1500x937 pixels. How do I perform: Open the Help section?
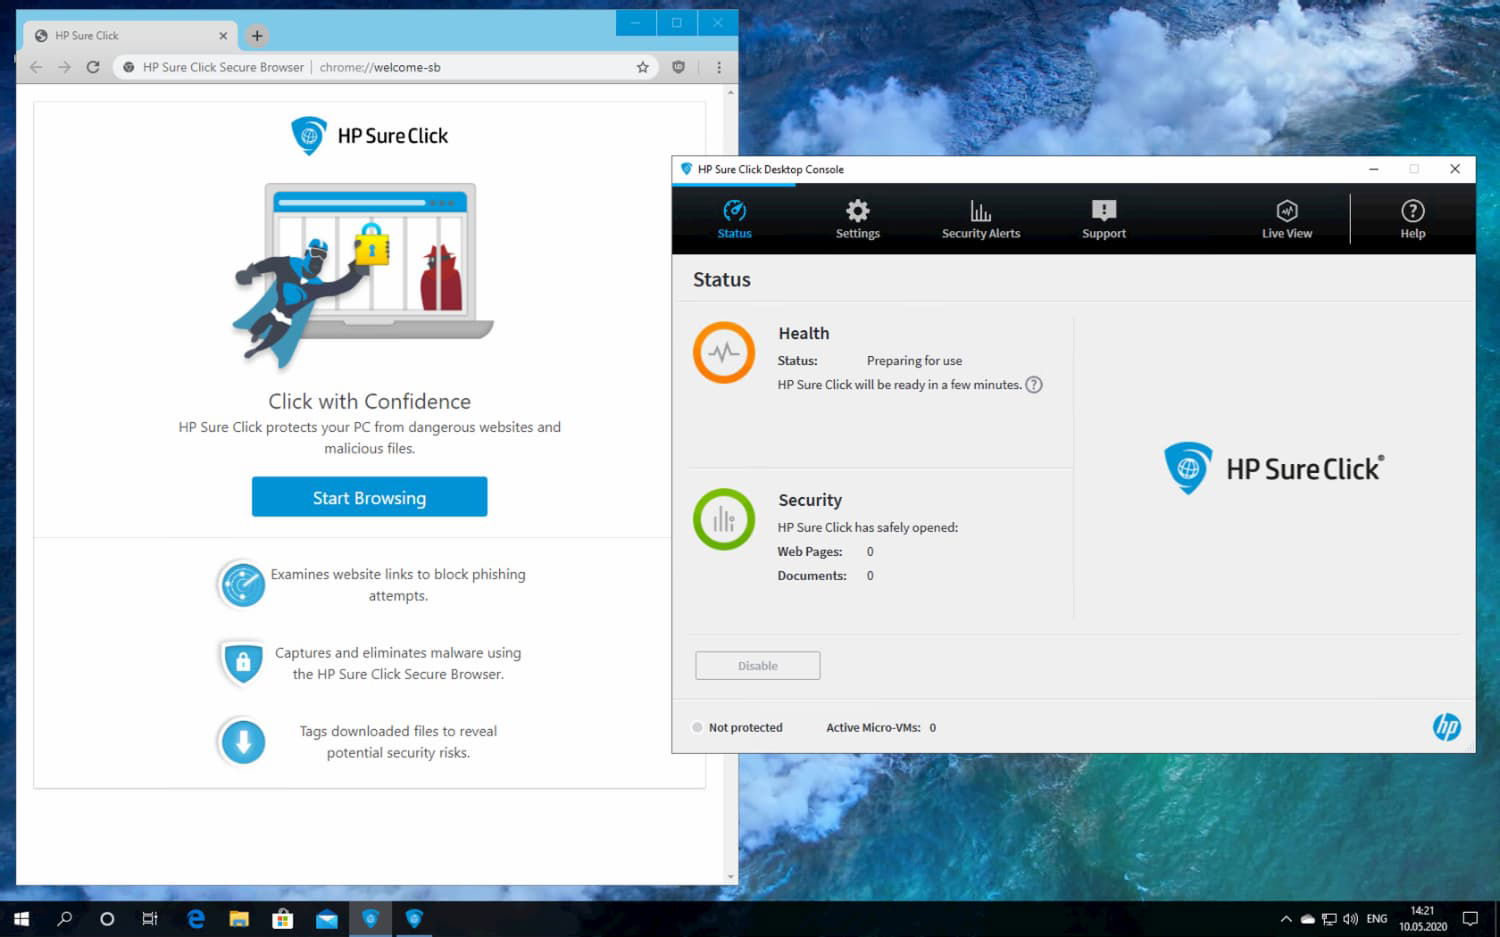pyautogui.click(x=1412, y=218)
